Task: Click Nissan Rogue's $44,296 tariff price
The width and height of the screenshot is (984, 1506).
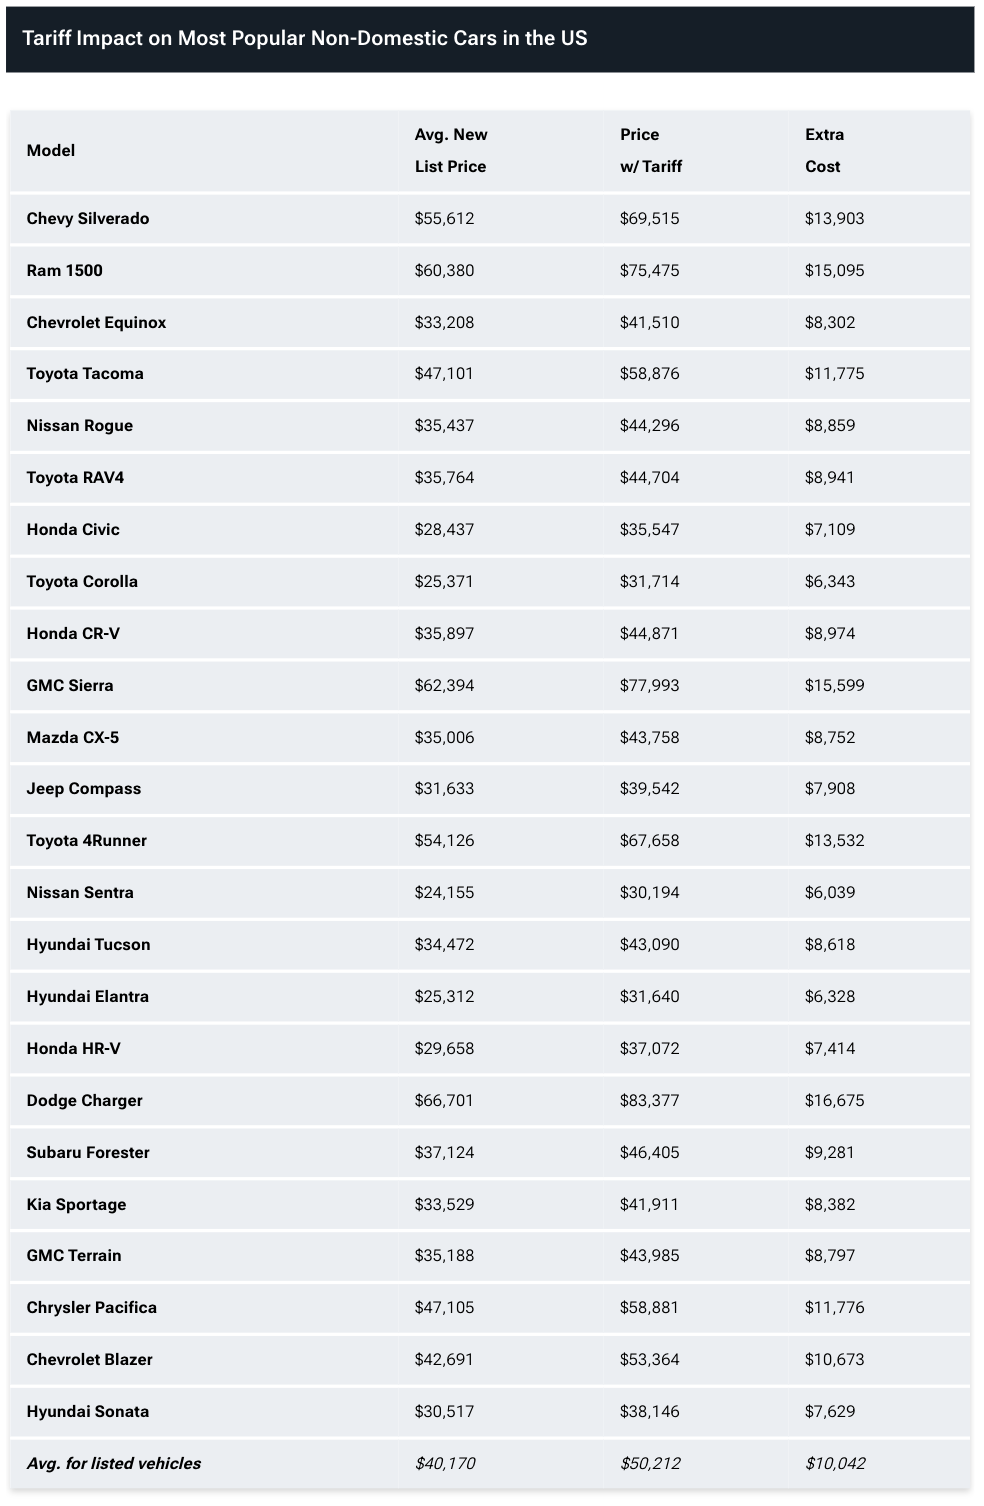Action: coord(649,425)
